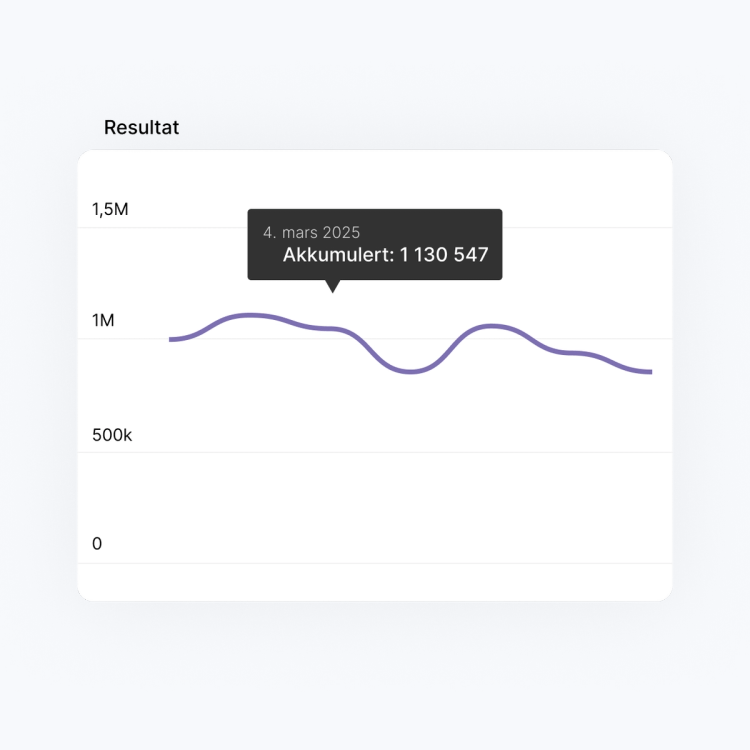Click the lowest dip in the line's middle
Image resolution: width=750 pixels, height=750 pixels.
tap(411, 371)
